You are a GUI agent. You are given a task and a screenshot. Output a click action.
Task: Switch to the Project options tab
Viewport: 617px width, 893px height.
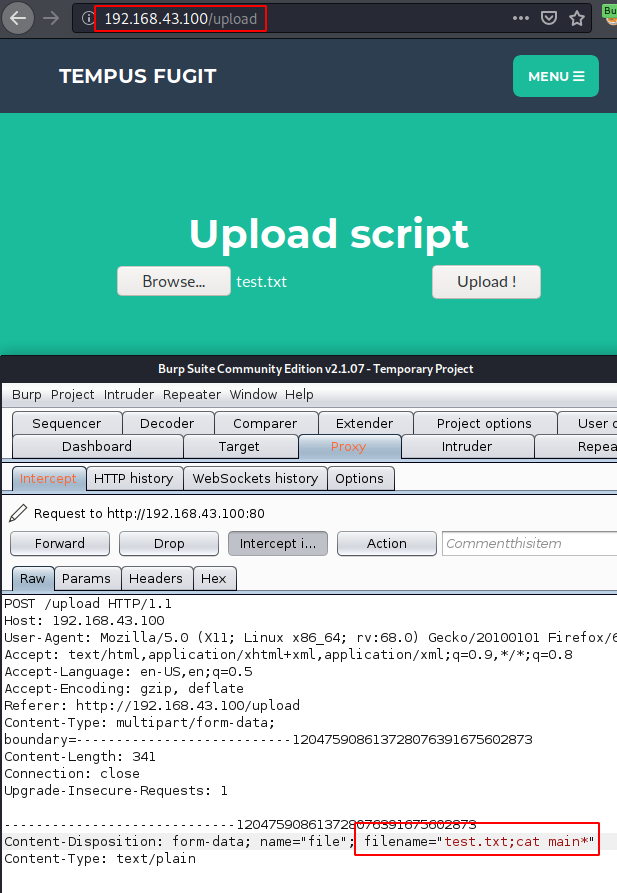click(x=484, y=423)
